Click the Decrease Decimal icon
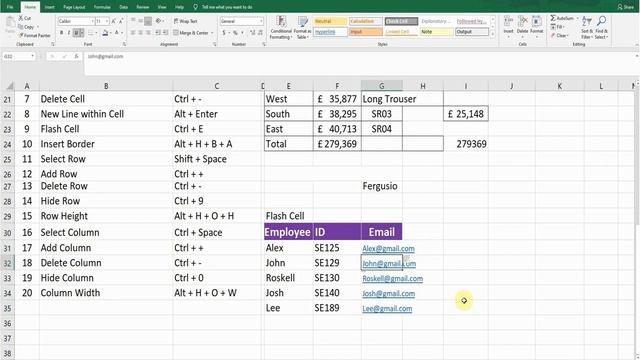The image size is (640, 360). (x=260, y=33)
